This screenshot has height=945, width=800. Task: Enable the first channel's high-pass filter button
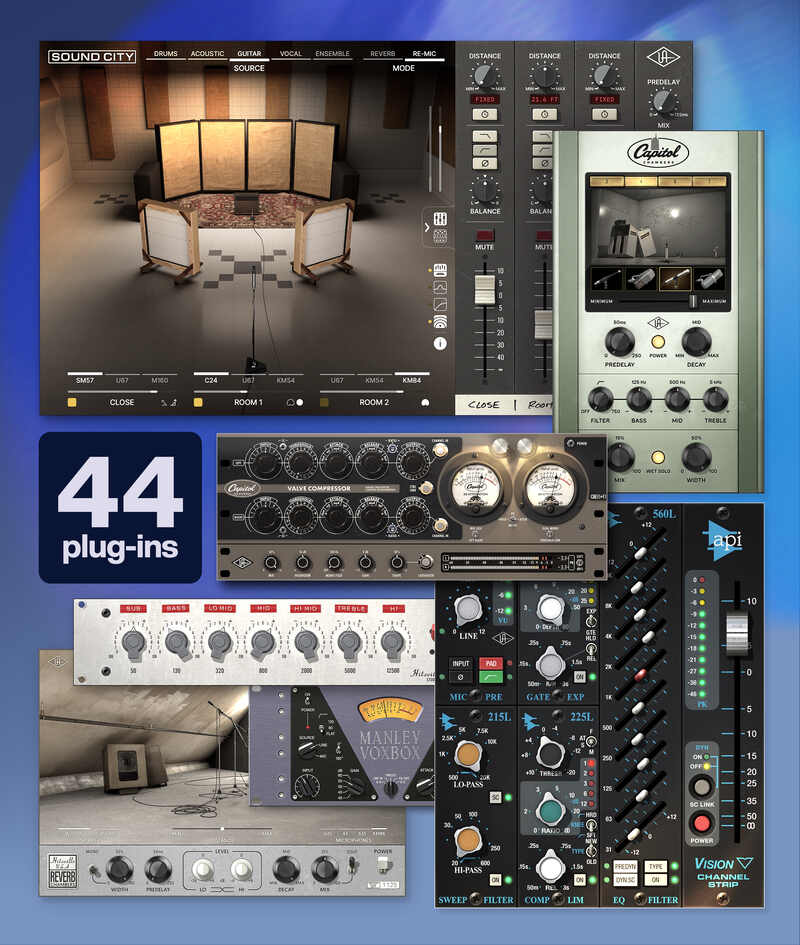pos(485,149)
